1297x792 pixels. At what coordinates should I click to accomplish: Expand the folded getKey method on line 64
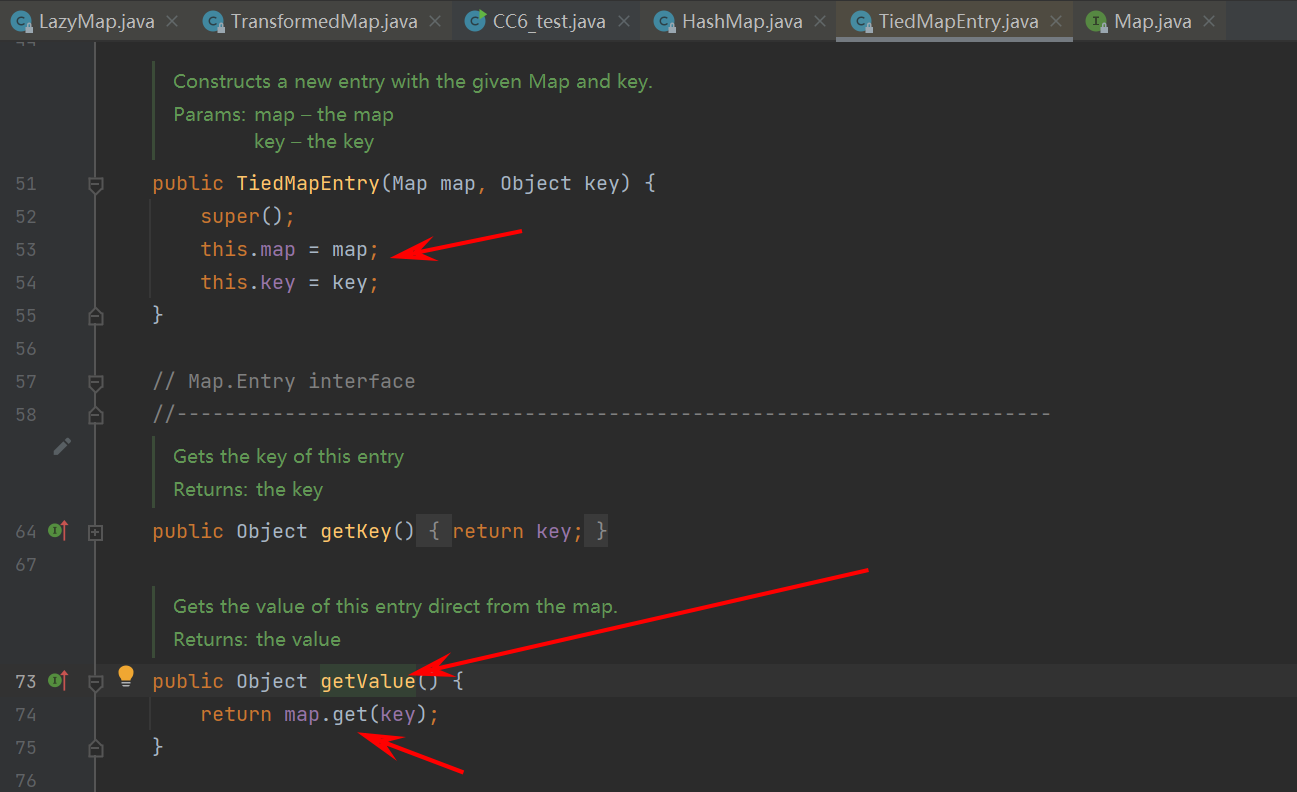click(x=96, y=533)
